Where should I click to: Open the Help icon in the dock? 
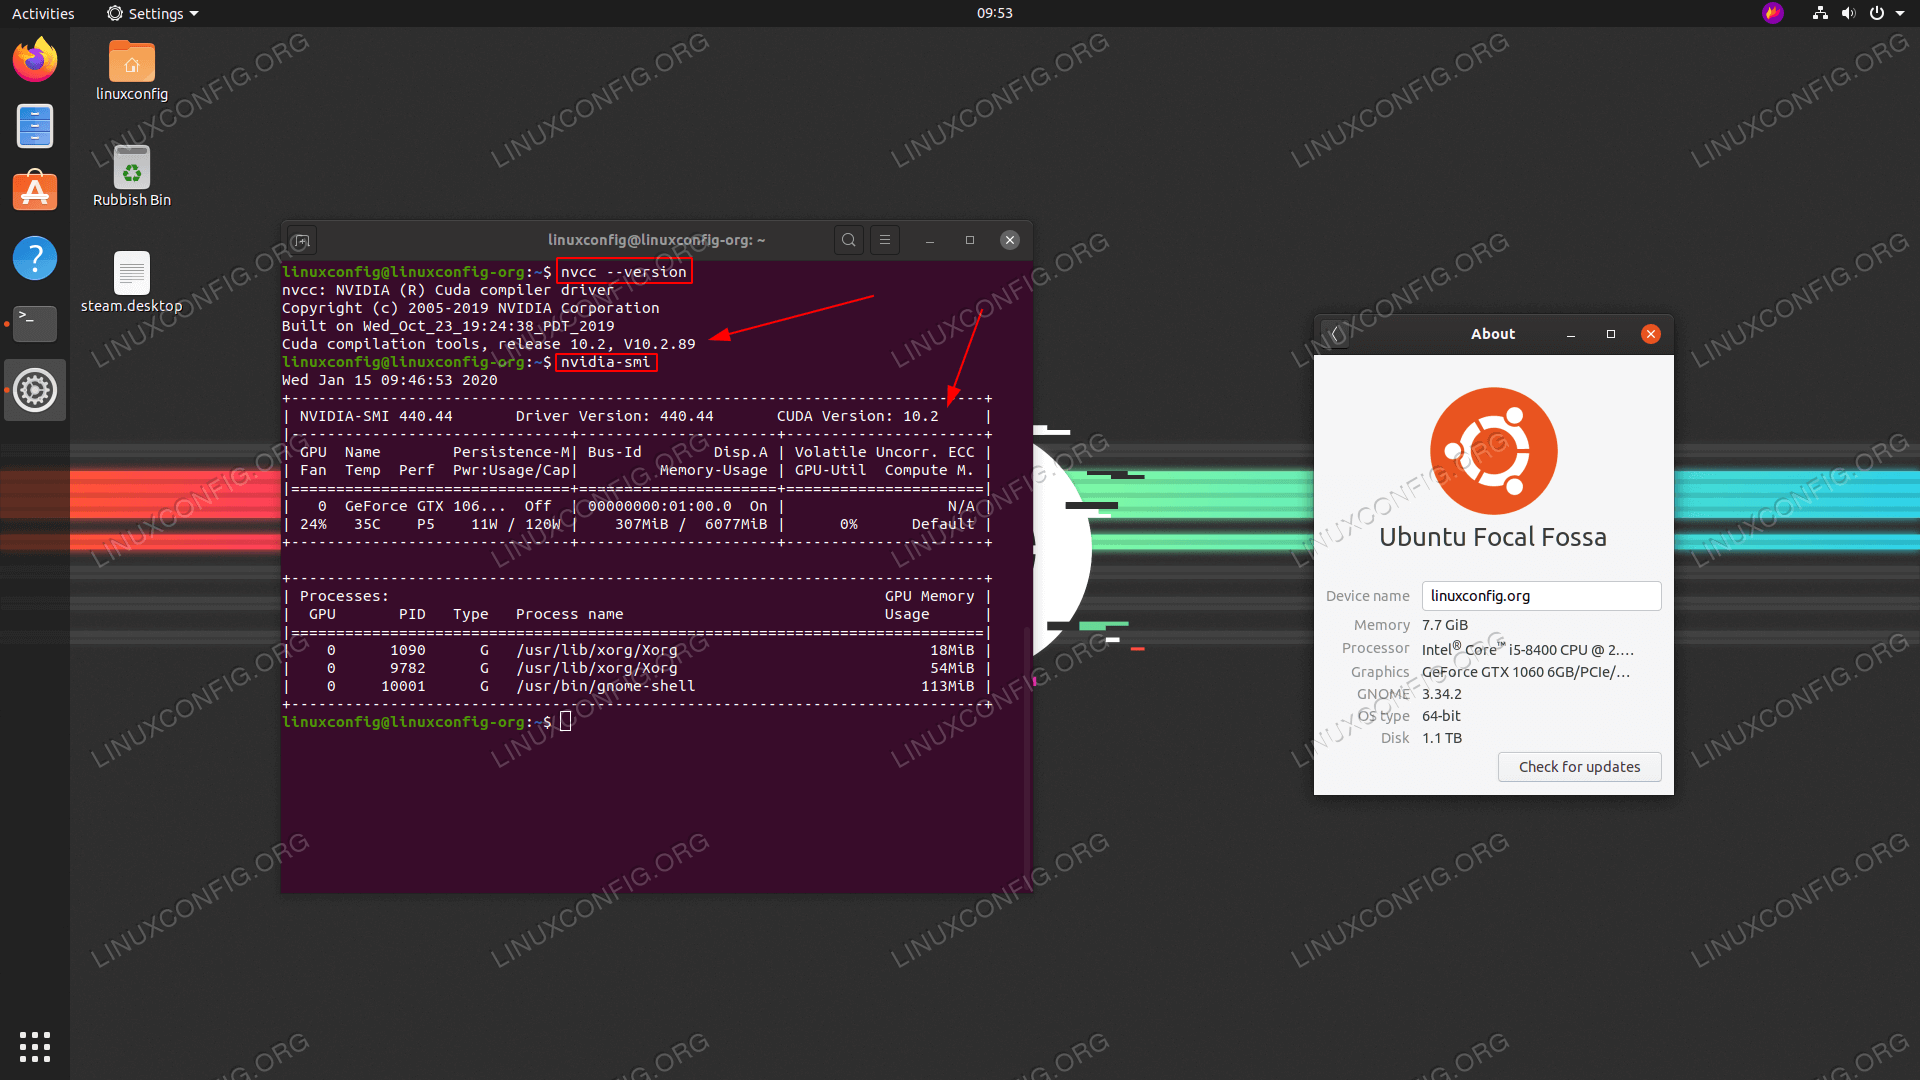tap(35, 258)
